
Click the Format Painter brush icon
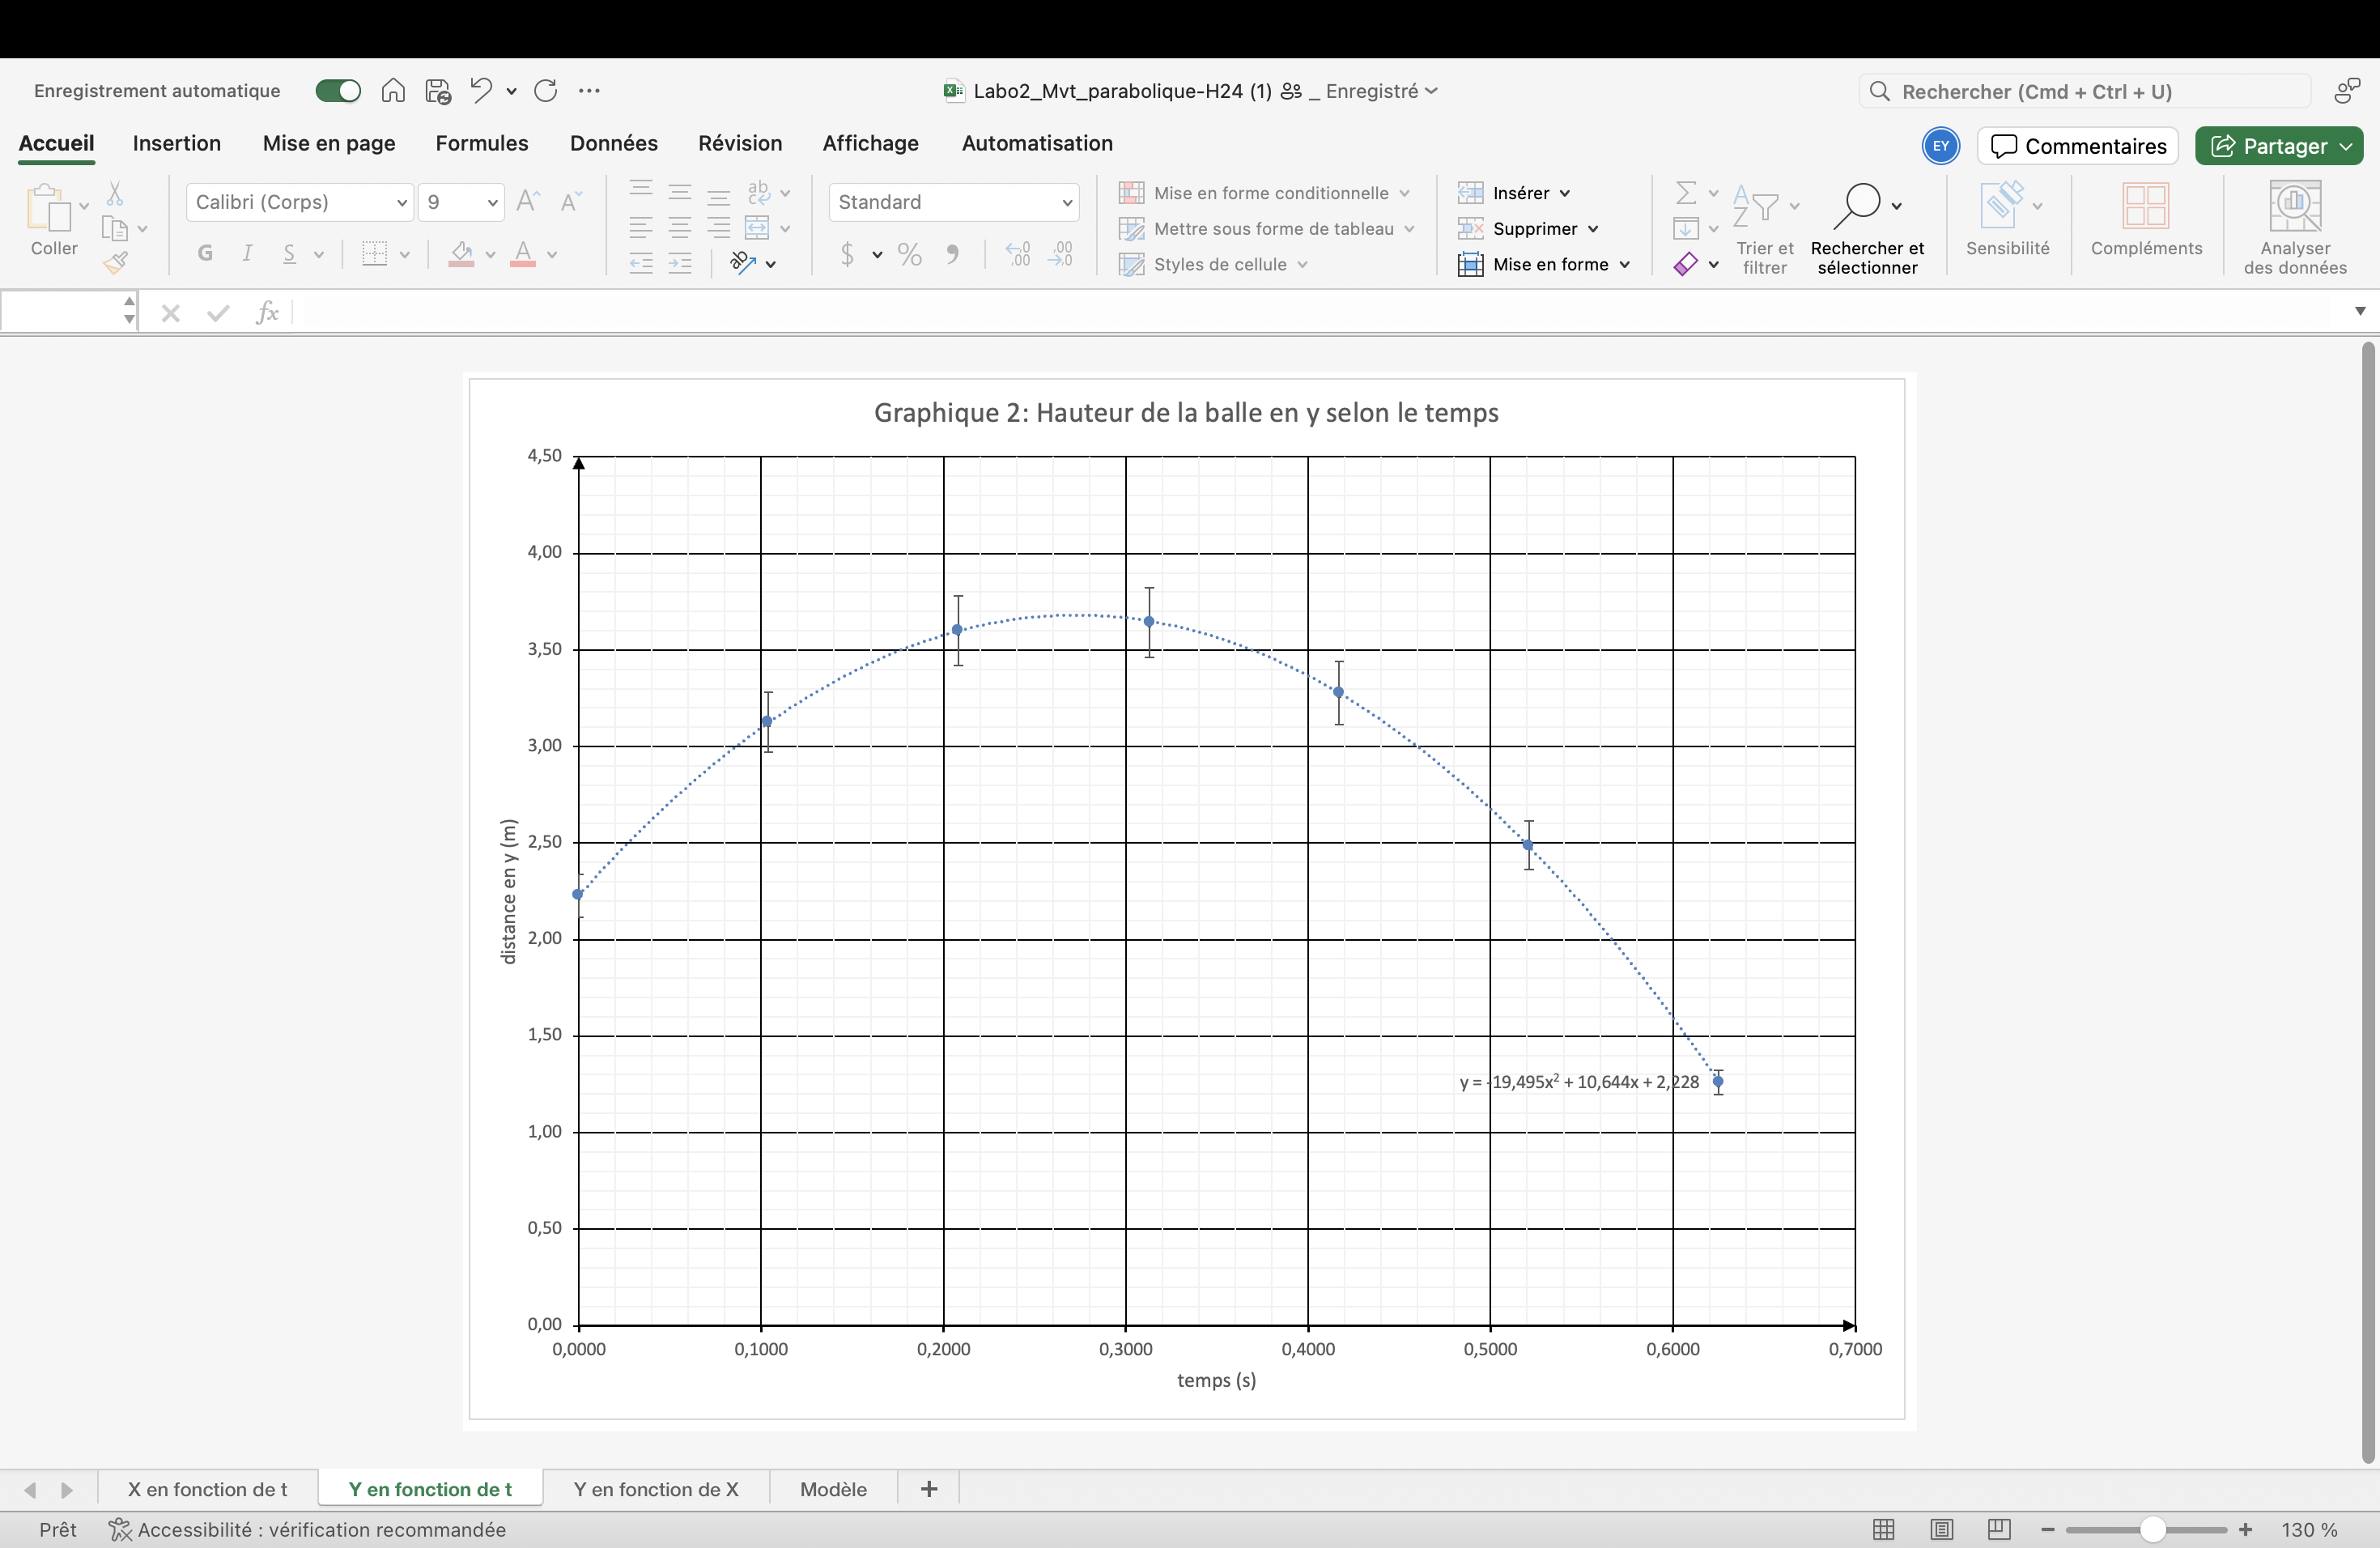pos(115,263)
